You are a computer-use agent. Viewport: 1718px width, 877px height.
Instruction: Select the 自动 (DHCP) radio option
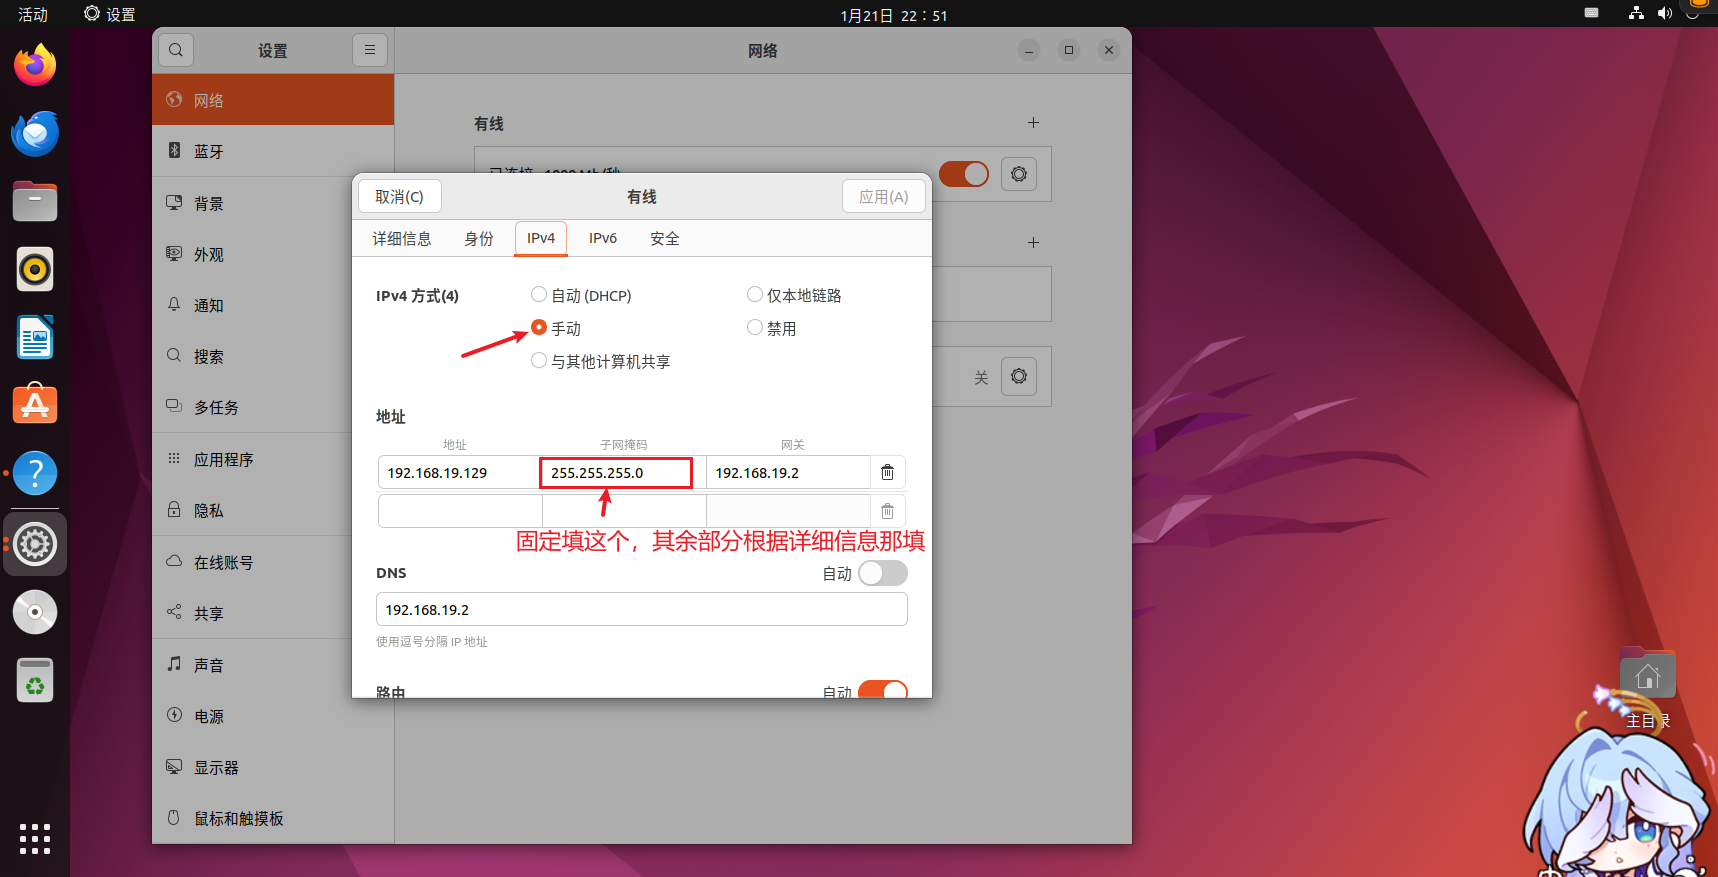click(x=539, y=295)
